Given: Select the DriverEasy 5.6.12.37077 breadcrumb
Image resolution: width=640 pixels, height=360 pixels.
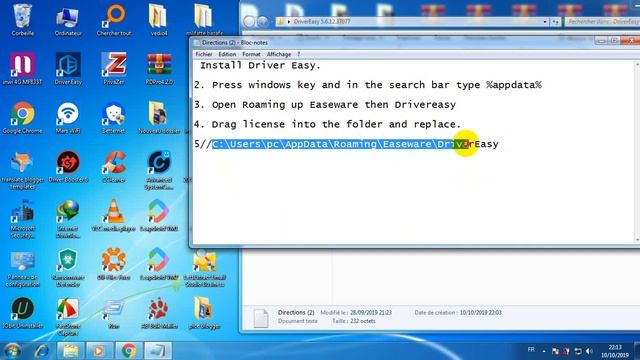Looking at the screenshot, I should coord(322,22).
